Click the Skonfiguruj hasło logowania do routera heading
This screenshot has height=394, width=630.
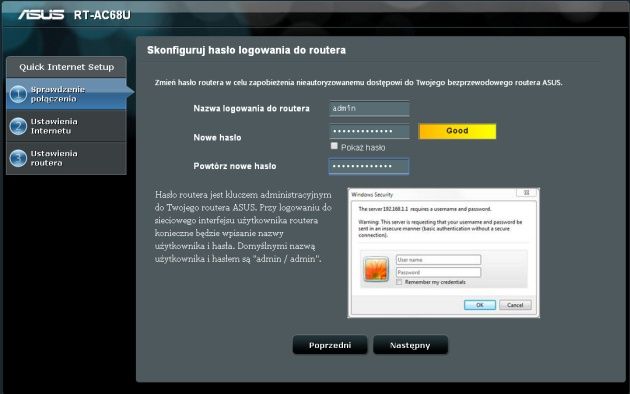click(x=246, y=50)
